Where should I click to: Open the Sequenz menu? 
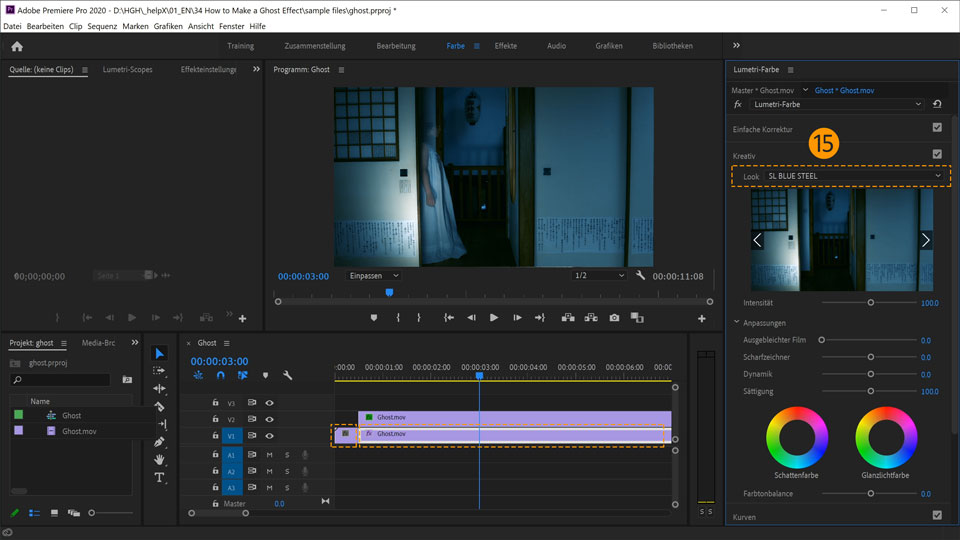[x=102, y=26]
